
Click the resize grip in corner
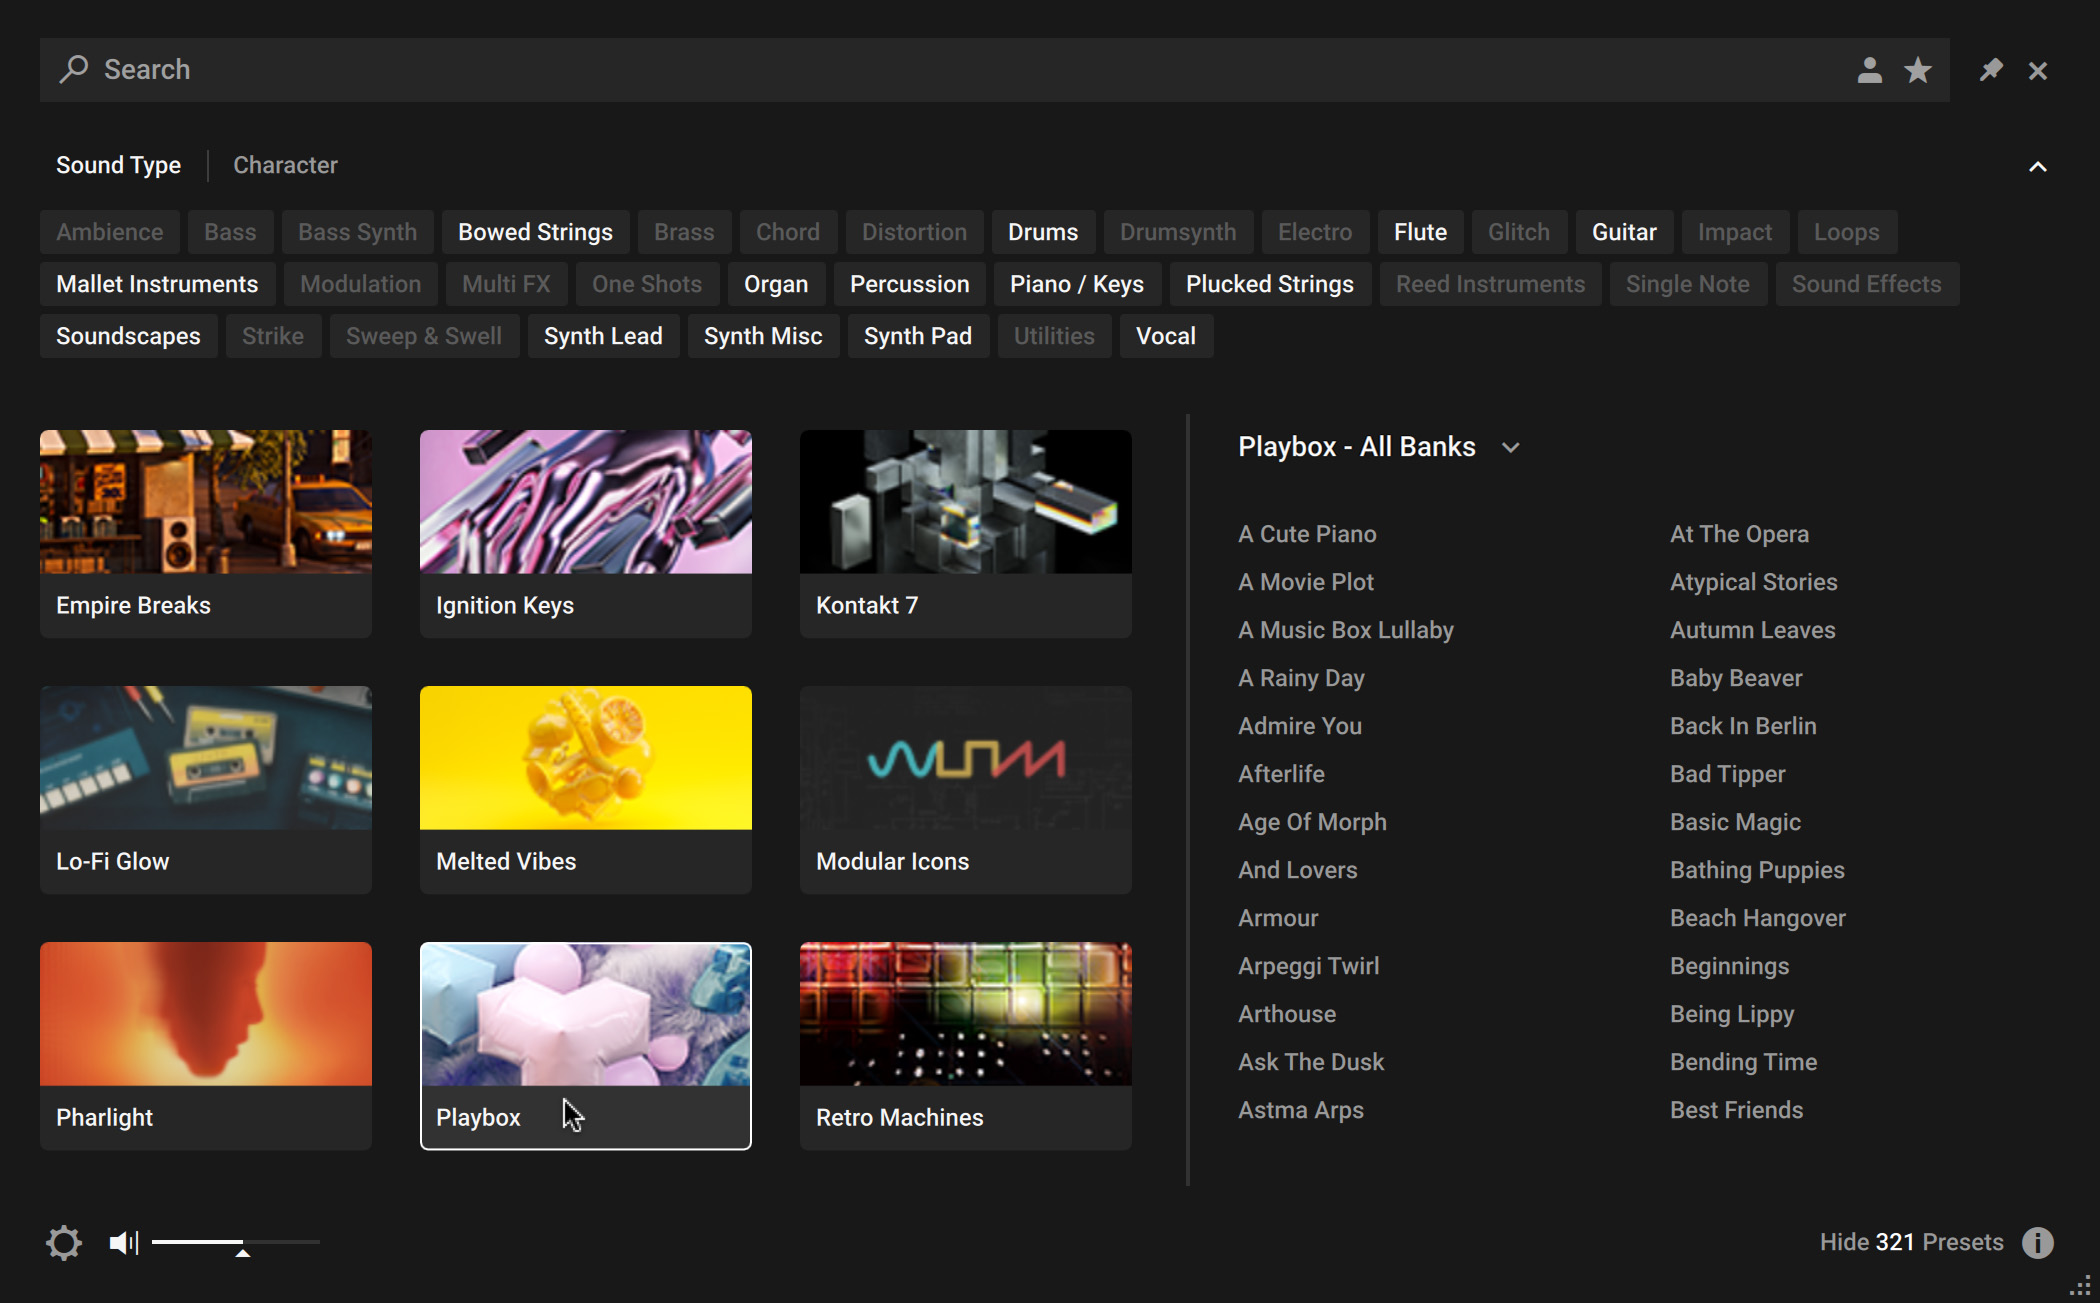2081,1286
